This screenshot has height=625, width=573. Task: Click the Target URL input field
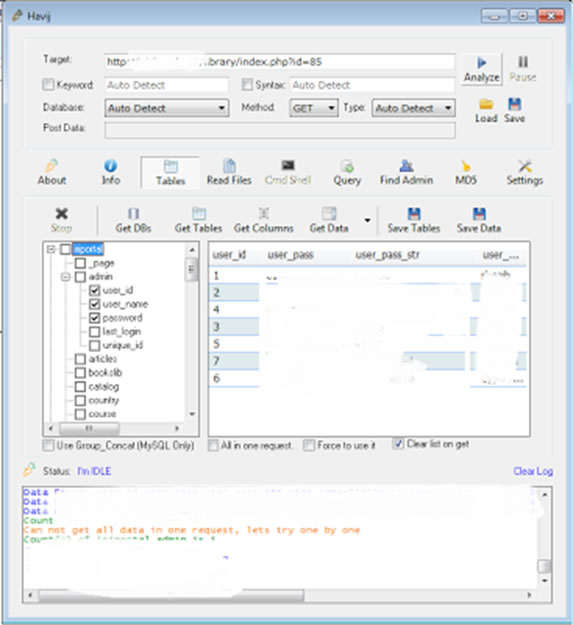(x=280, y=62)
